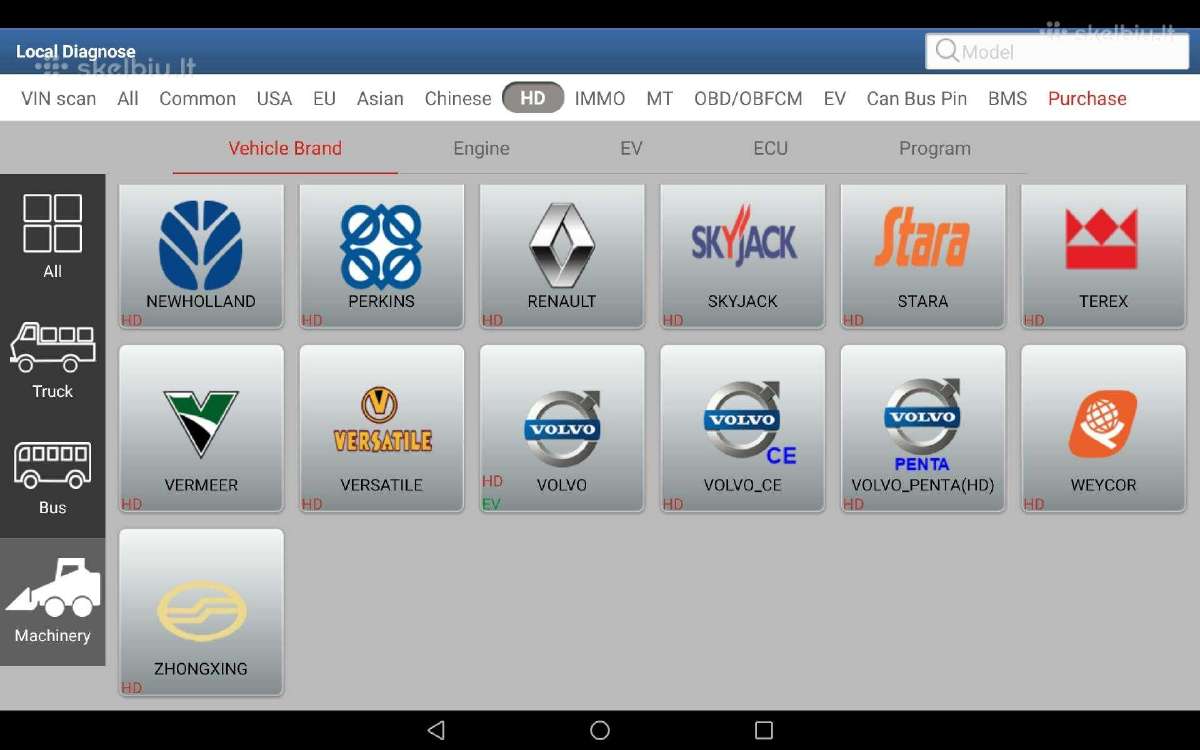This screenshot has height=750, width=1200.
Task: Choose the VERSATILE brand tile
Action: (x=381, y=428)
